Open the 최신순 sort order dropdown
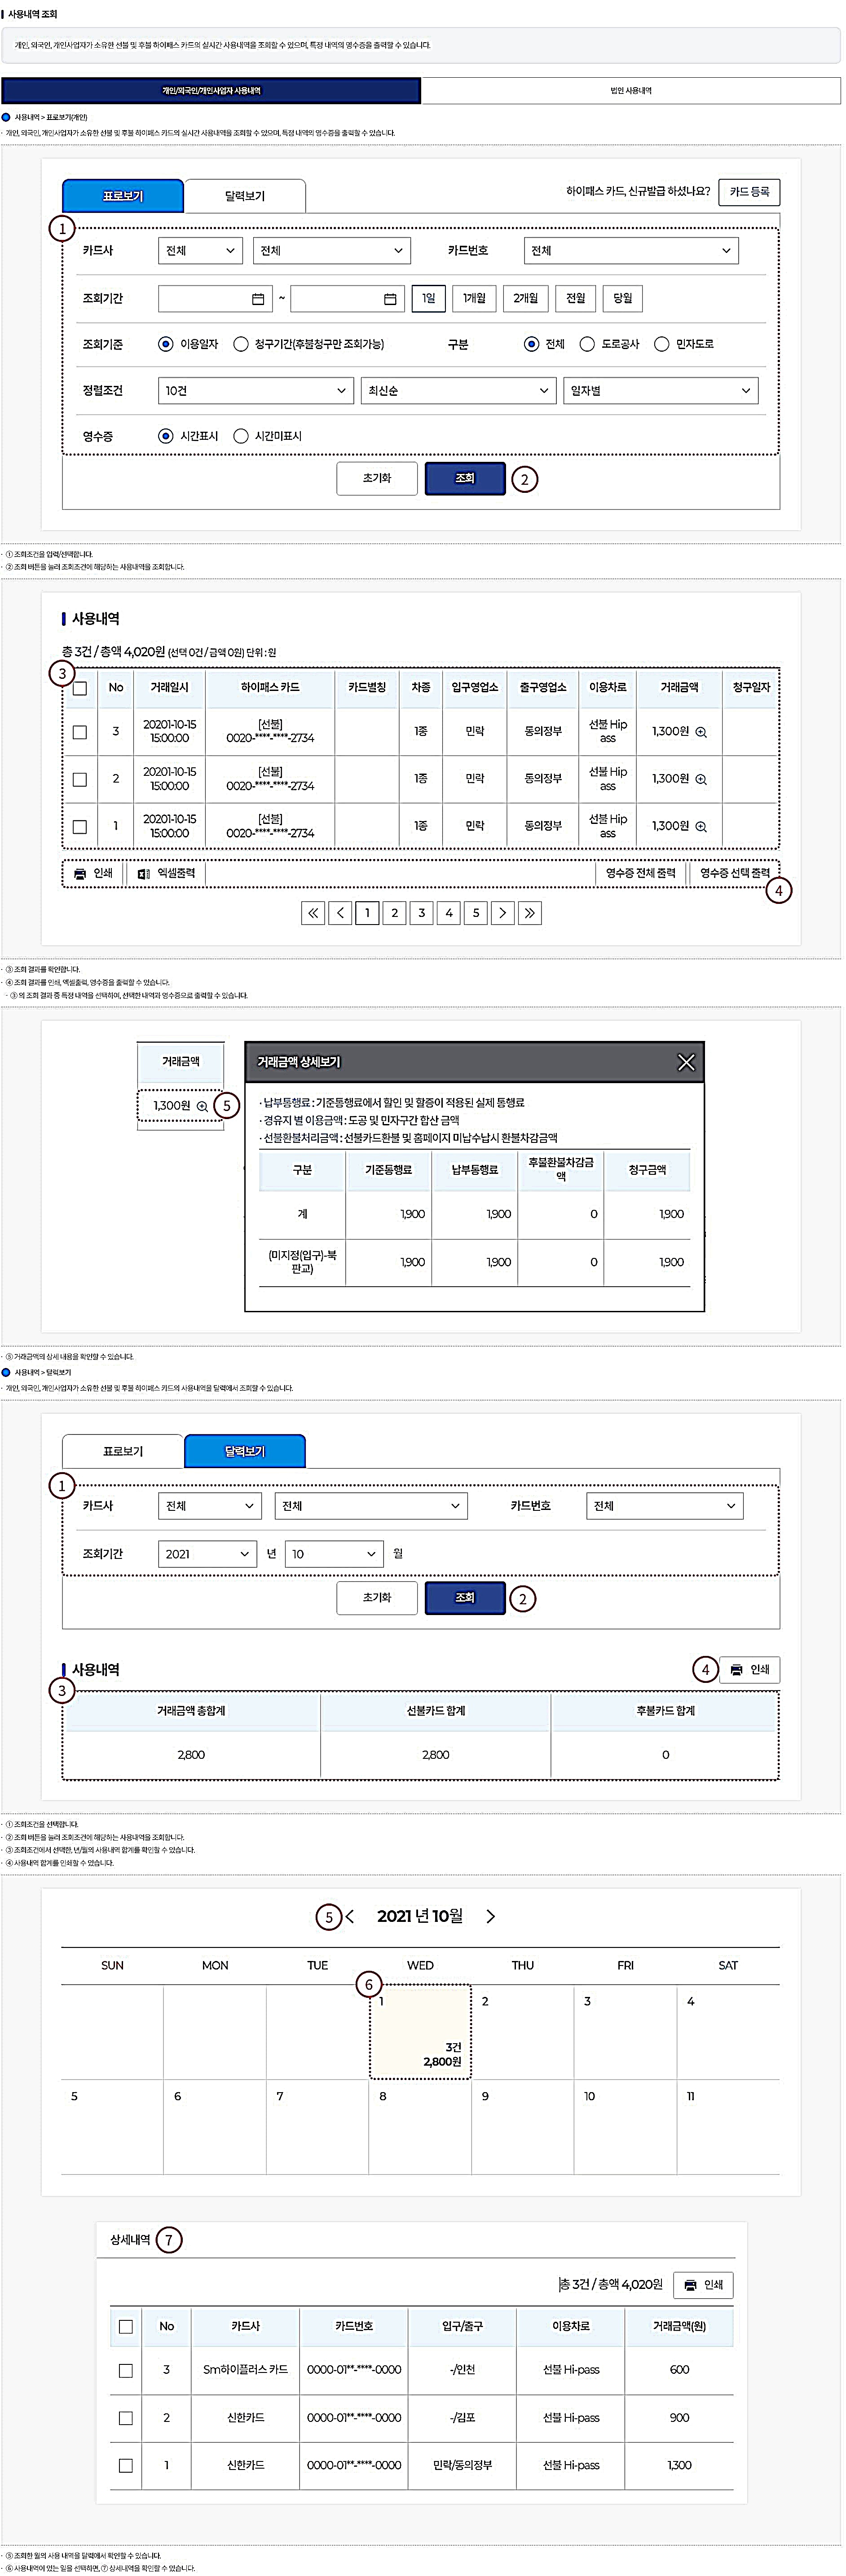Image resolution: width=846 pixels, height=2576 pixels. [x=458, y=391]
